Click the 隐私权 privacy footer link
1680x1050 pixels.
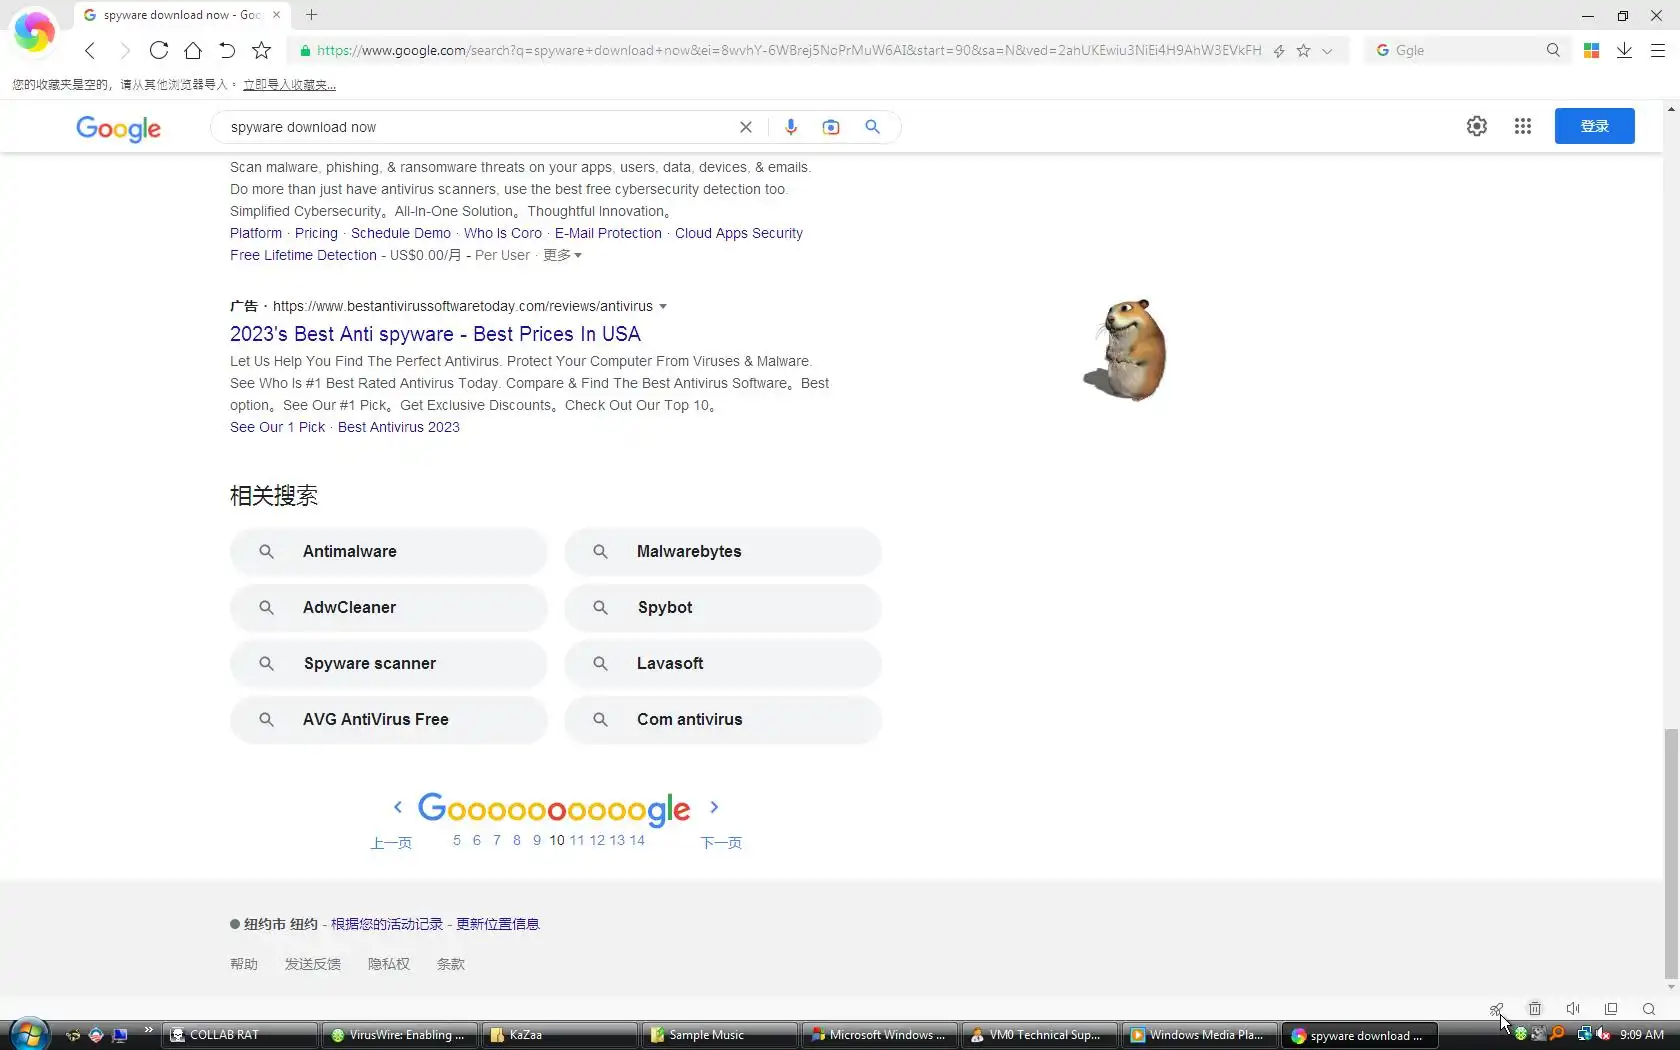389,964
